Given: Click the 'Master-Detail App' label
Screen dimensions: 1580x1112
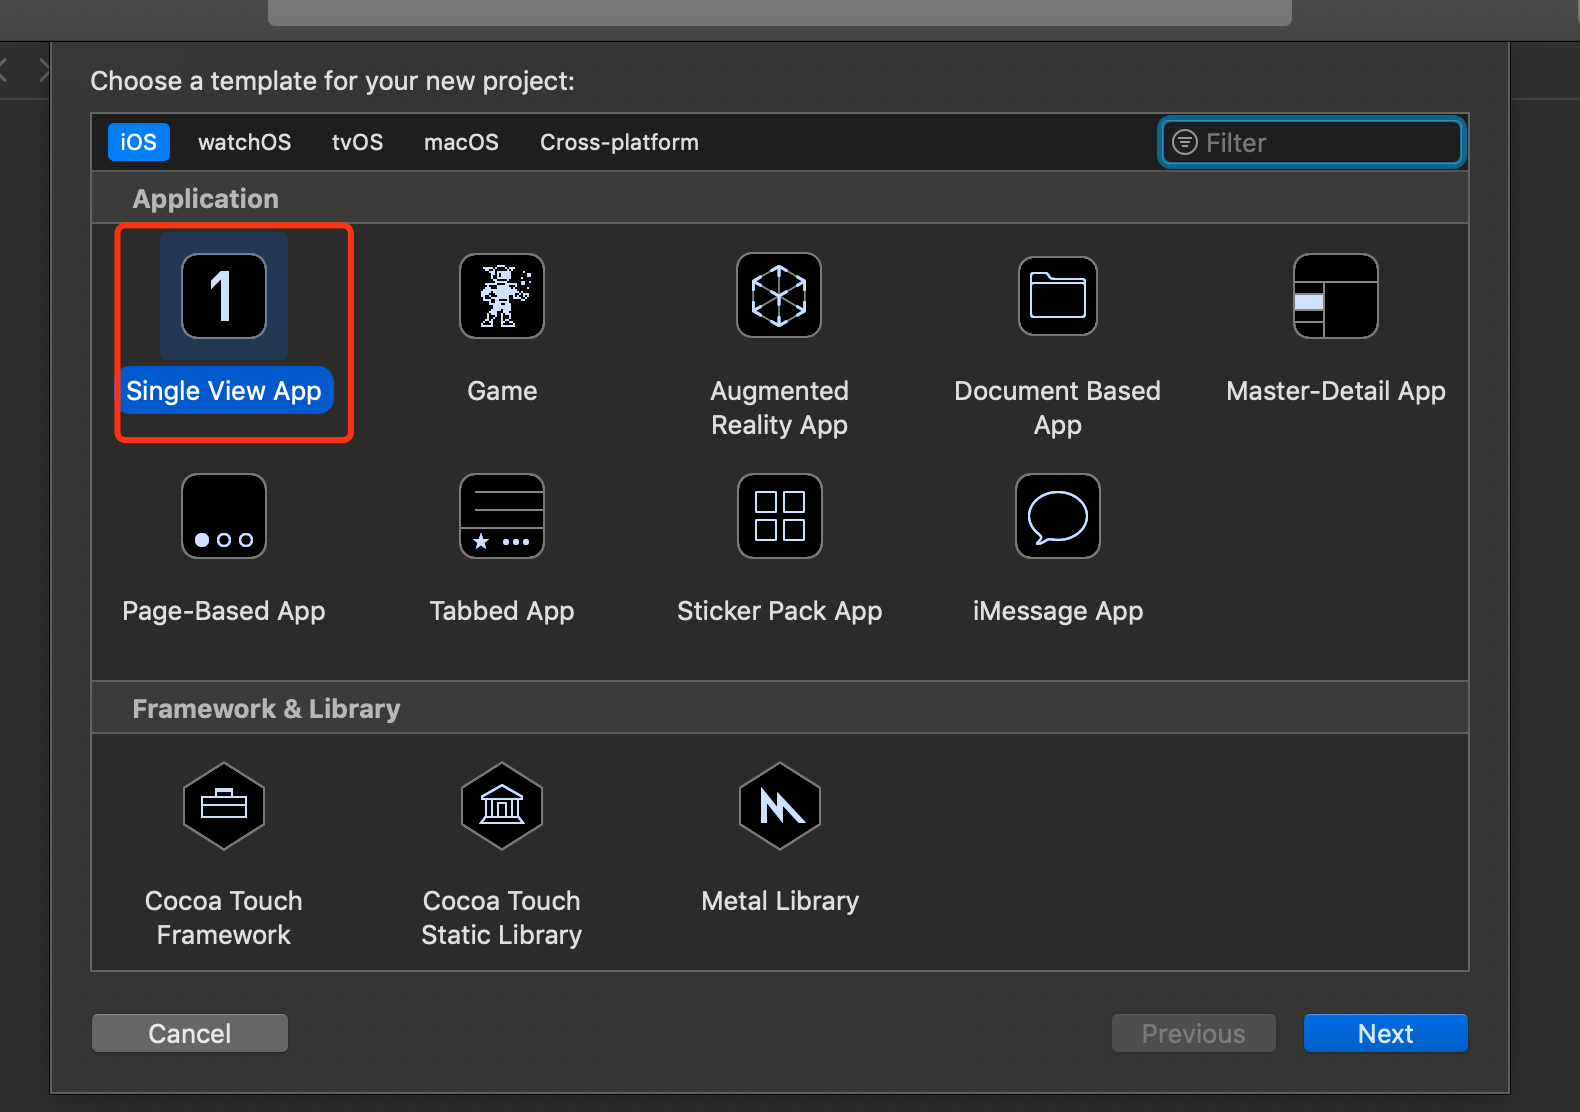Looking at the screenshot, I should click(1336, 391).
